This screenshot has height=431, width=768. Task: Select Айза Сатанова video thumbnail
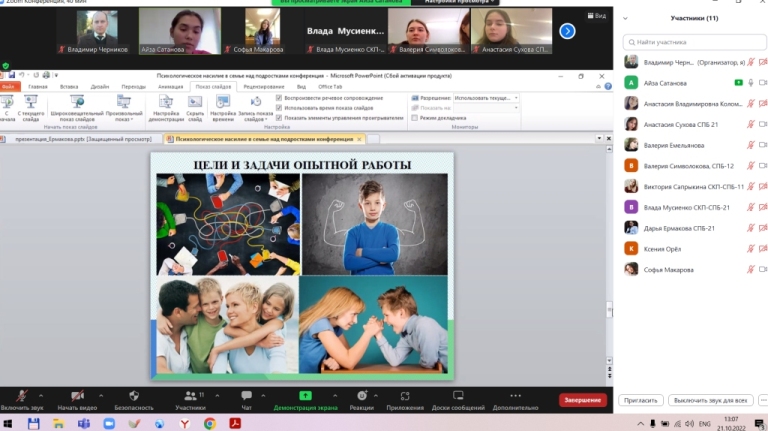click(180, 31)
